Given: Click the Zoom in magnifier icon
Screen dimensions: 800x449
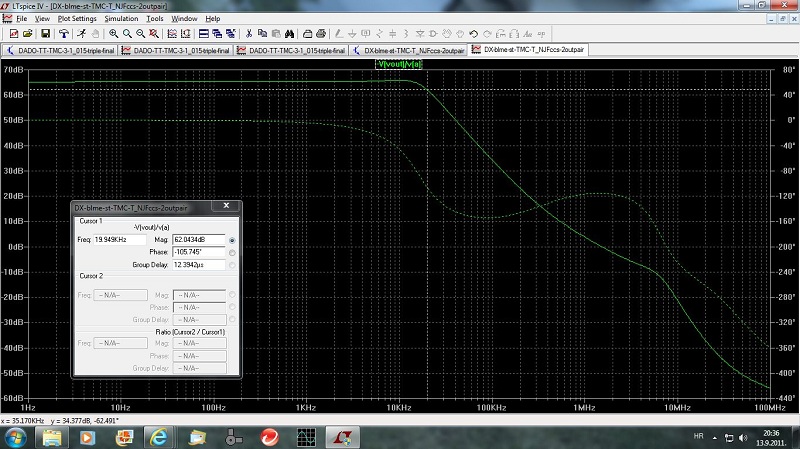Looking at the screenshot, I should point(114,33).
